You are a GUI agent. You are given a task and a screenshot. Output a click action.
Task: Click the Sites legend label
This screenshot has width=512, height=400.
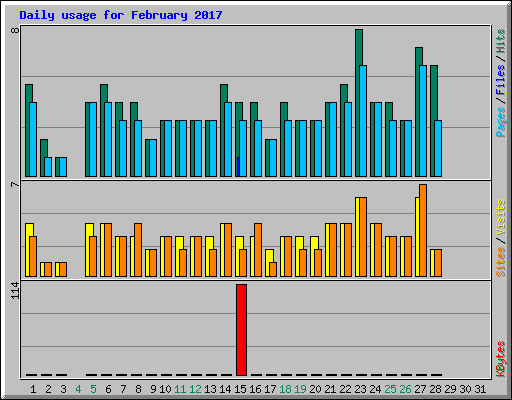(x=500, y=262)
